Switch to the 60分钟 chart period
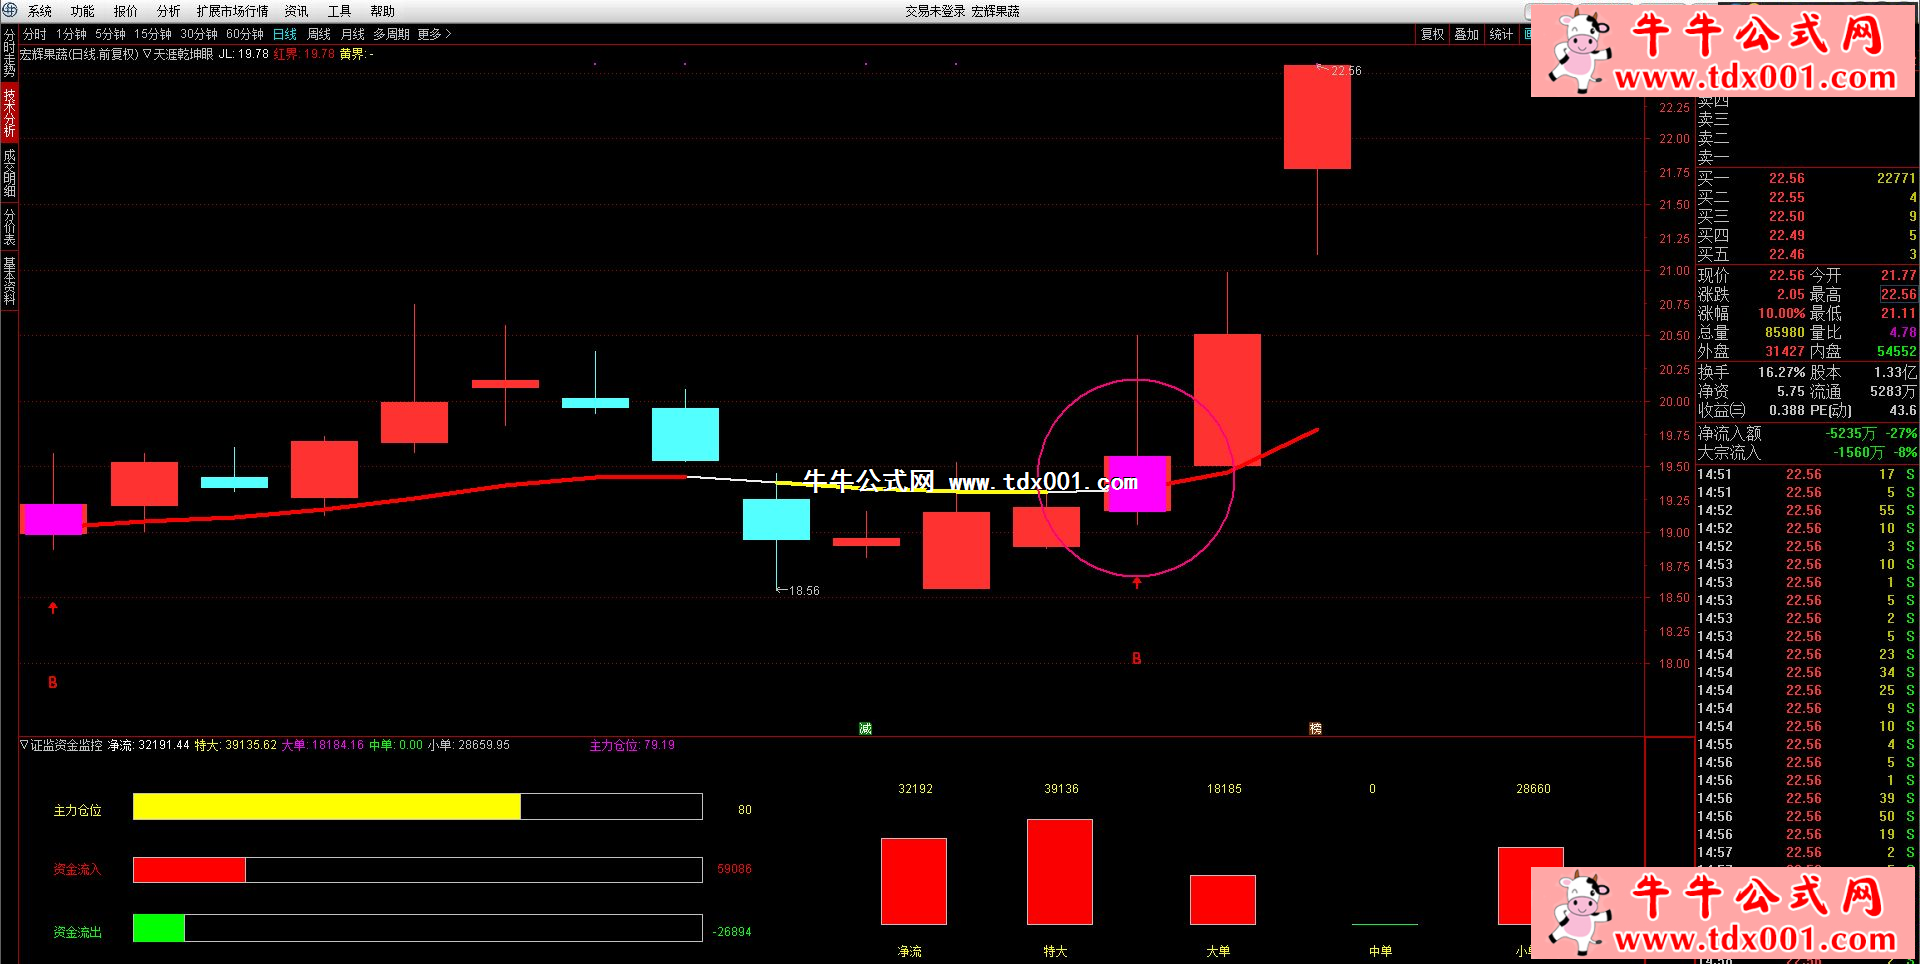Image resolution: width=1920 pixels, height=964 pixels. [245, 34]
